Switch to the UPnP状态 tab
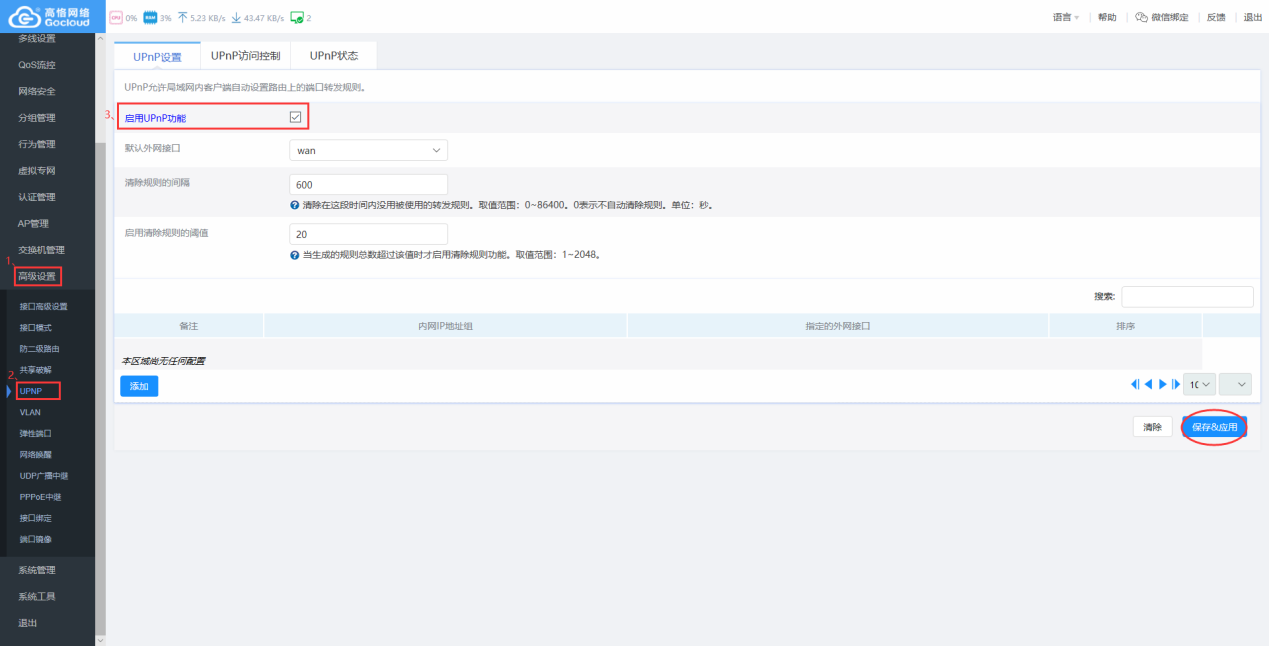This screenshot has width=1269, height=646. pyautogui.click(x=333, y=56)
